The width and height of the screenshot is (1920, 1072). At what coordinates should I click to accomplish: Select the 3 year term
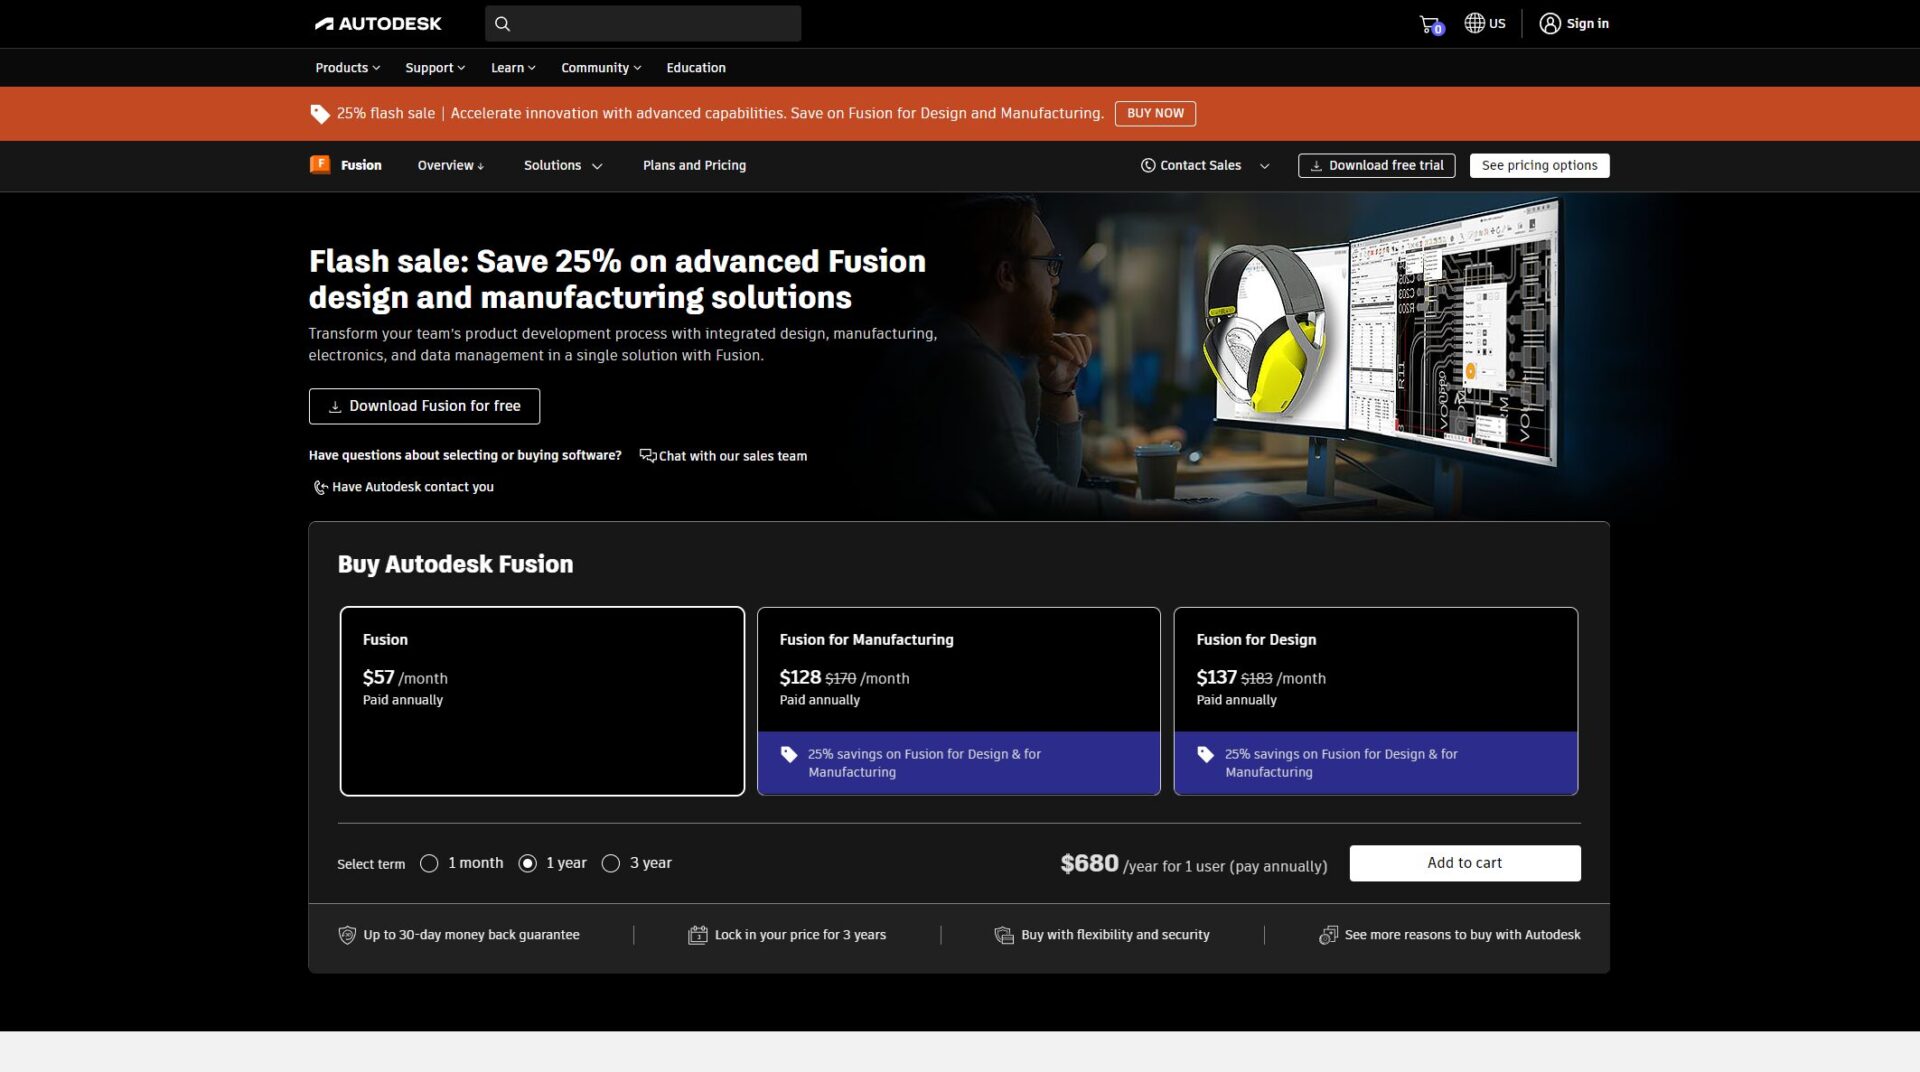610,863
